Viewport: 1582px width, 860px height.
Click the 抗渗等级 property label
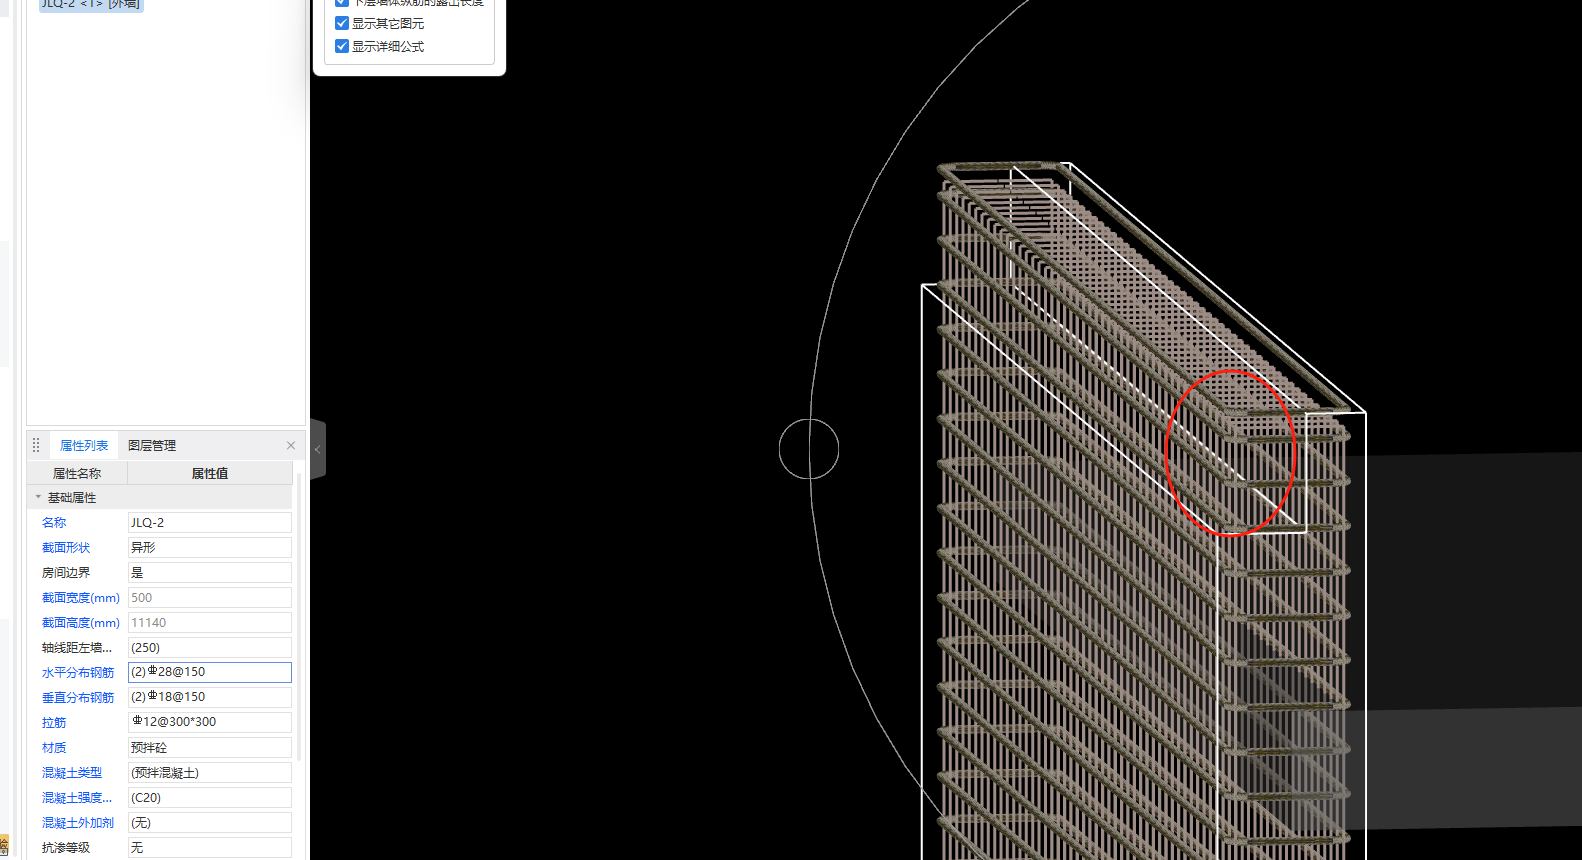66,847
